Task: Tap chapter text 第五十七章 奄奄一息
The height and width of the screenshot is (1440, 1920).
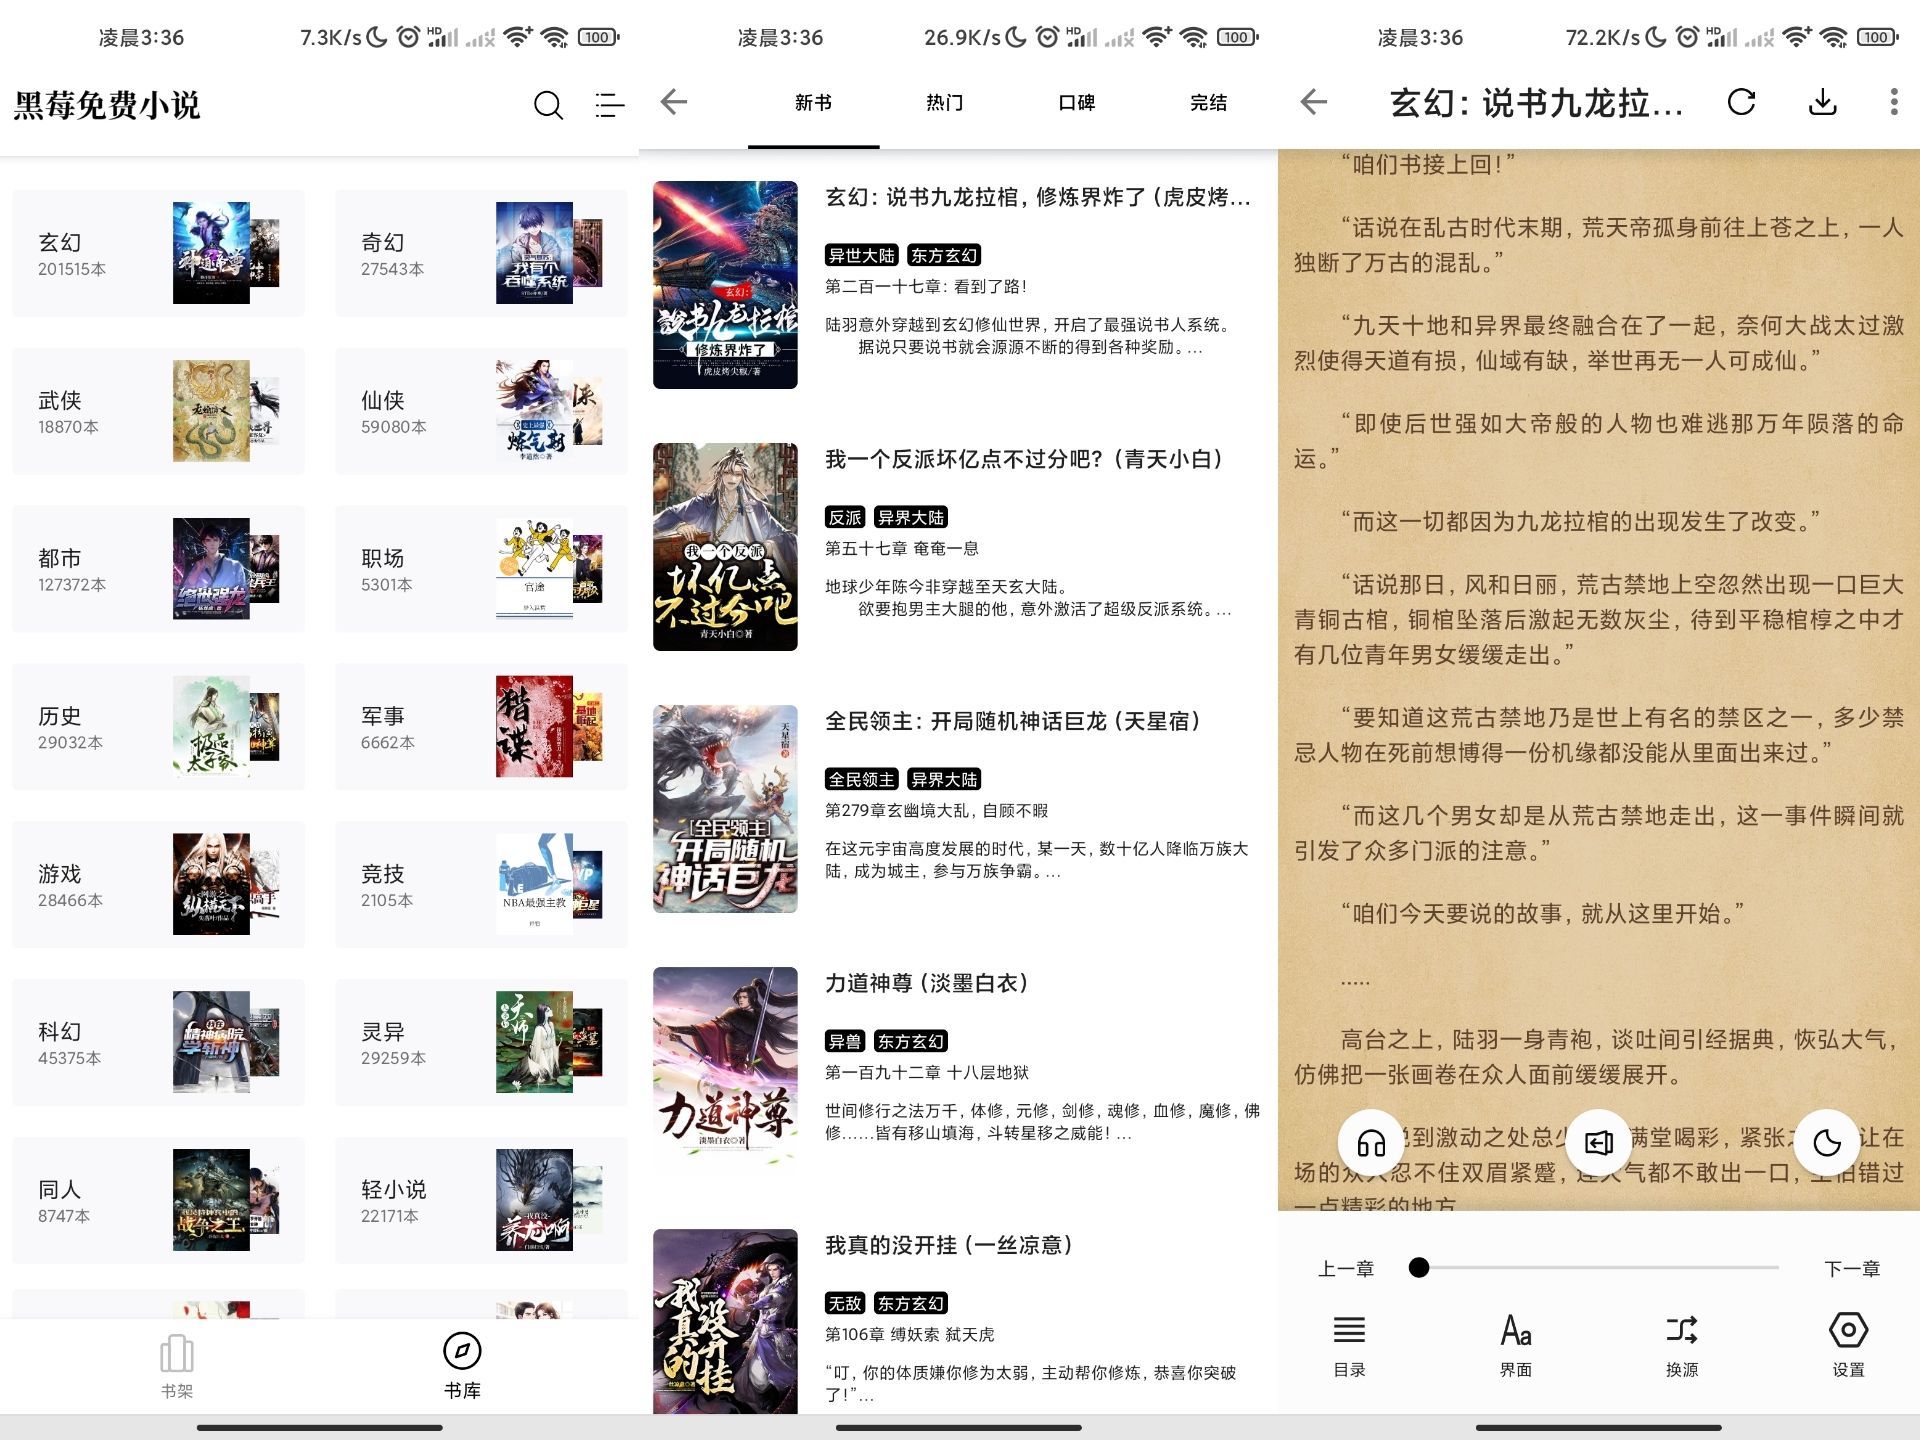Action: coord(902,549)
